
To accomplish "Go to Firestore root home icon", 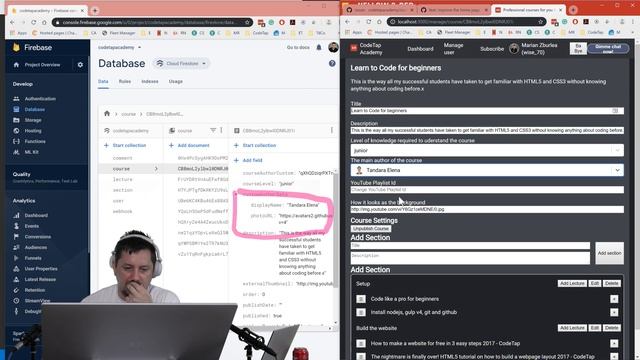I will 107,113.
